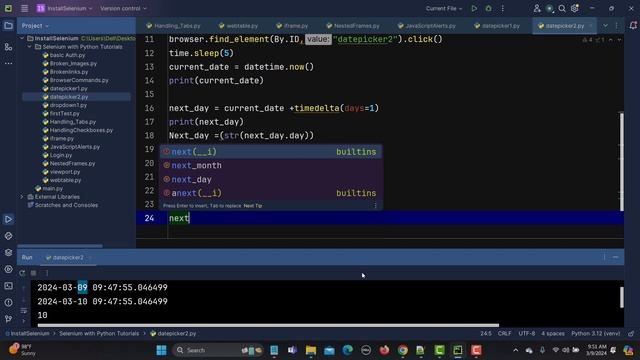Click editor vertical scrollbar

(621, 162)
